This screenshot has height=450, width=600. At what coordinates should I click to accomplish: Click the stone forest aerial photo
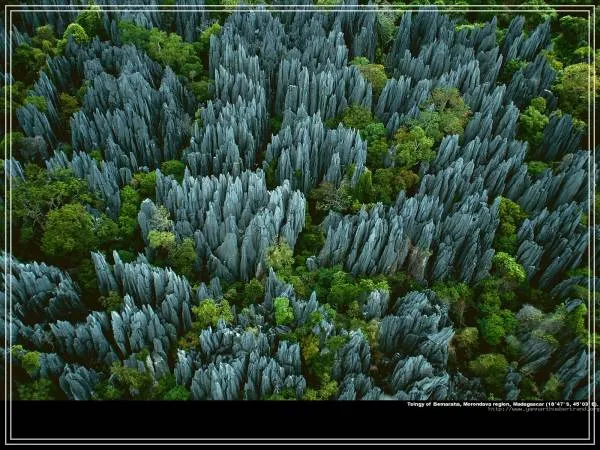[x=300, y=200]
